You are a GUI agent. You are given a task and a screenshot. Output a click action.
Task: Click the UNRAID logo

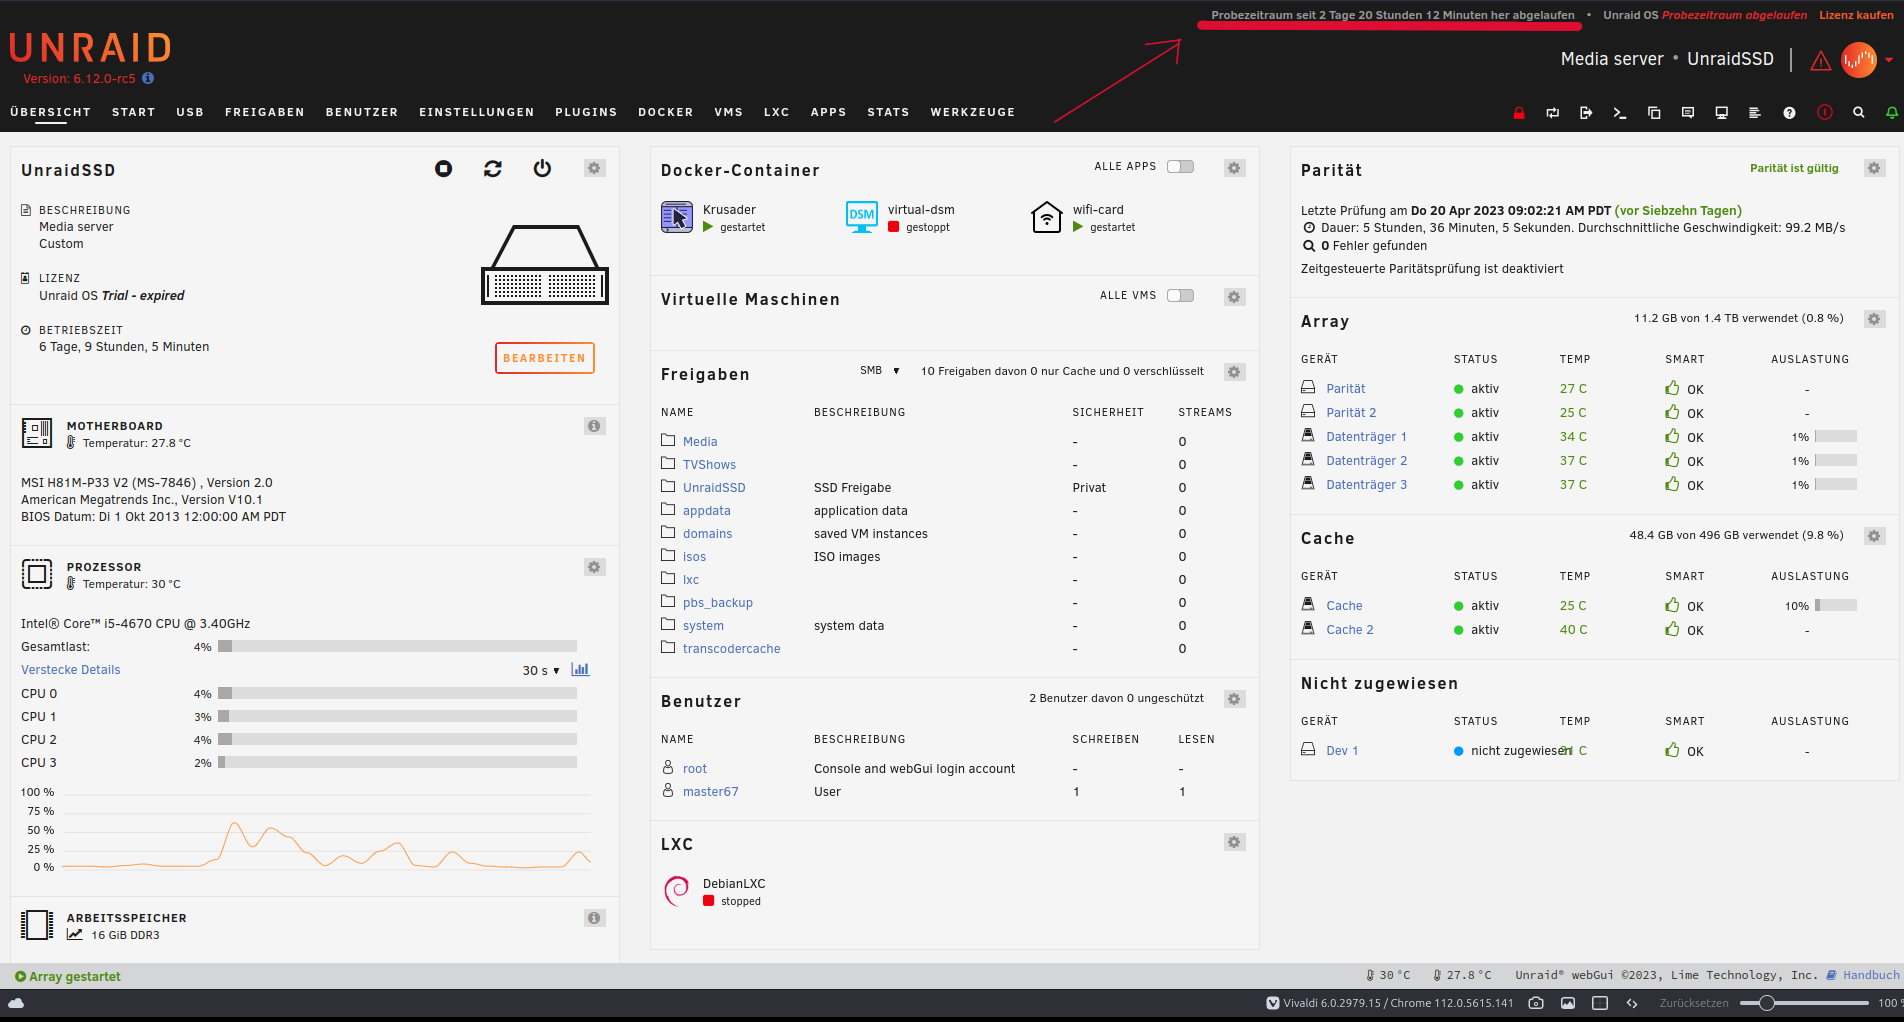point(91,48)
